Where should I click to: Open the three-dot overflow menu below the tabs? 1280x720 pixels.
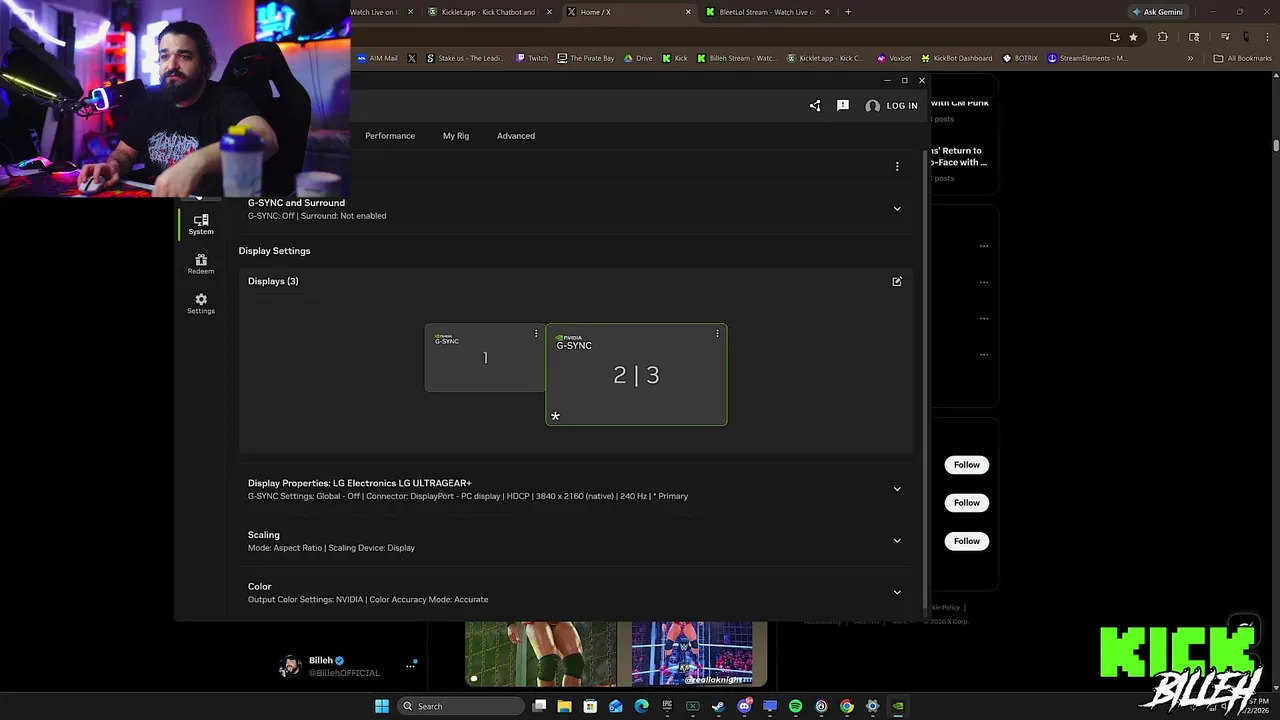pos(897,166)
